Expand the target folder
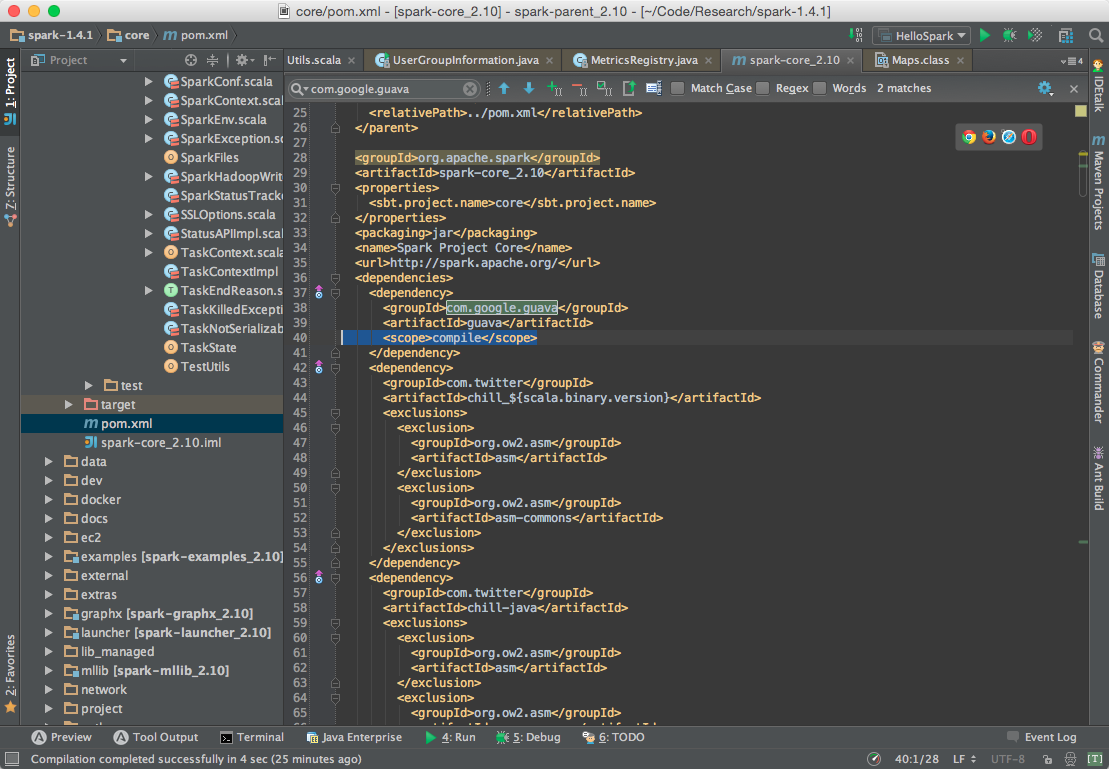This screenshot has width=1109, height=769. click(69, 405)
